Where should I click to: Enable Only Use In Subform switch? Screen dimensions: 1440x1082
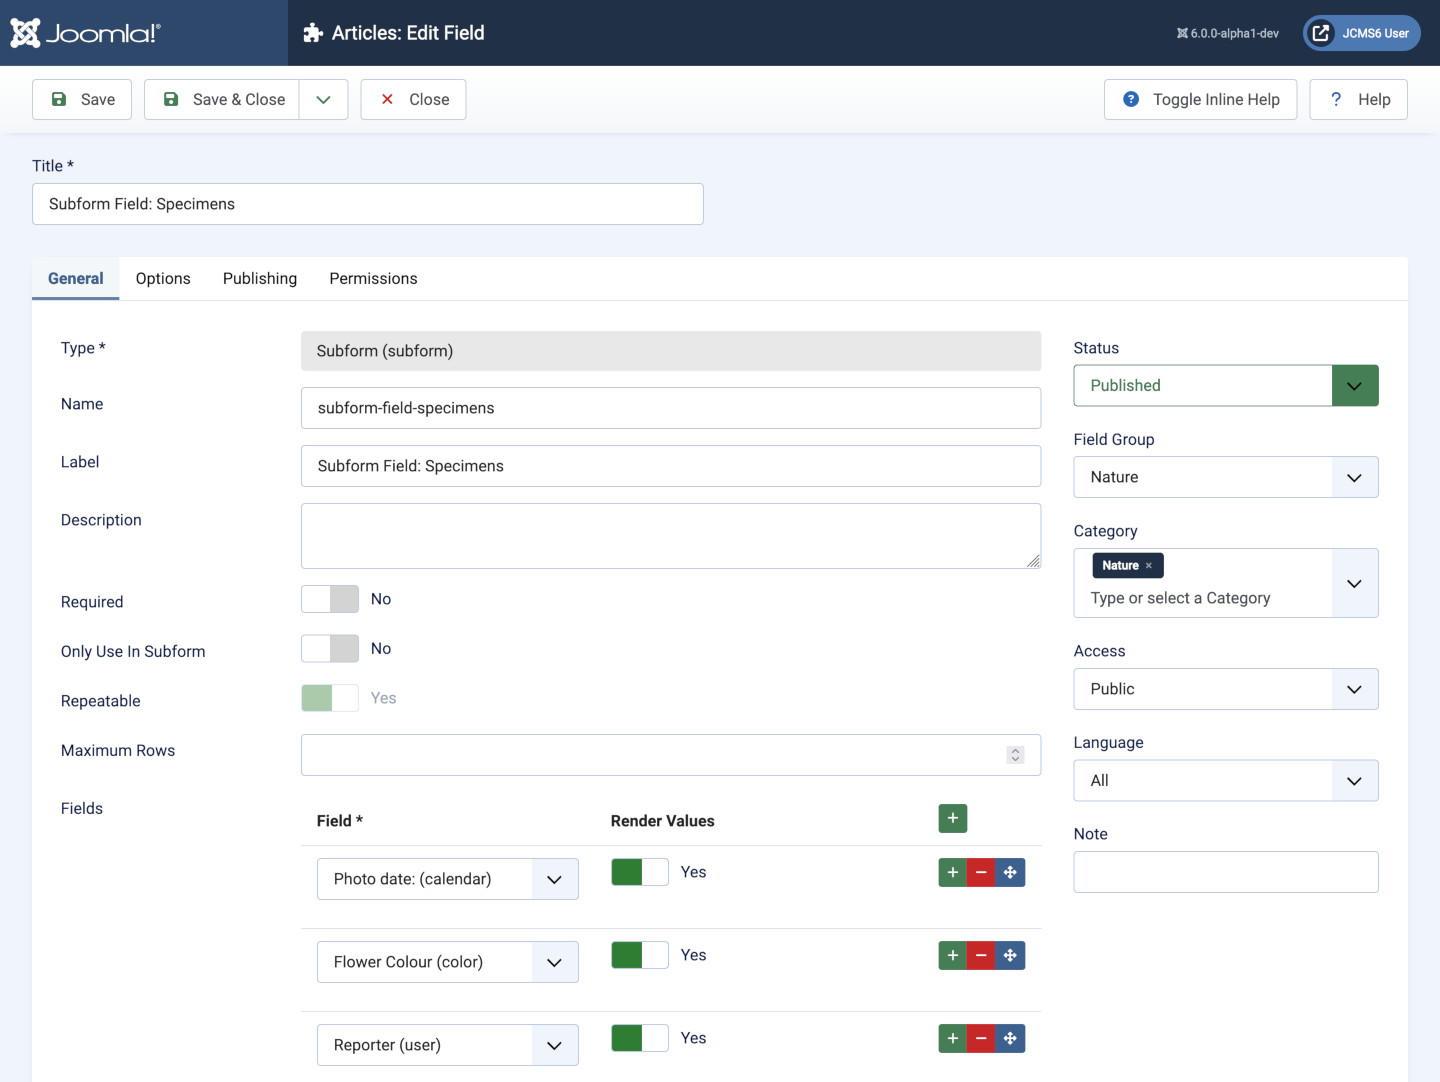(330, 649)
